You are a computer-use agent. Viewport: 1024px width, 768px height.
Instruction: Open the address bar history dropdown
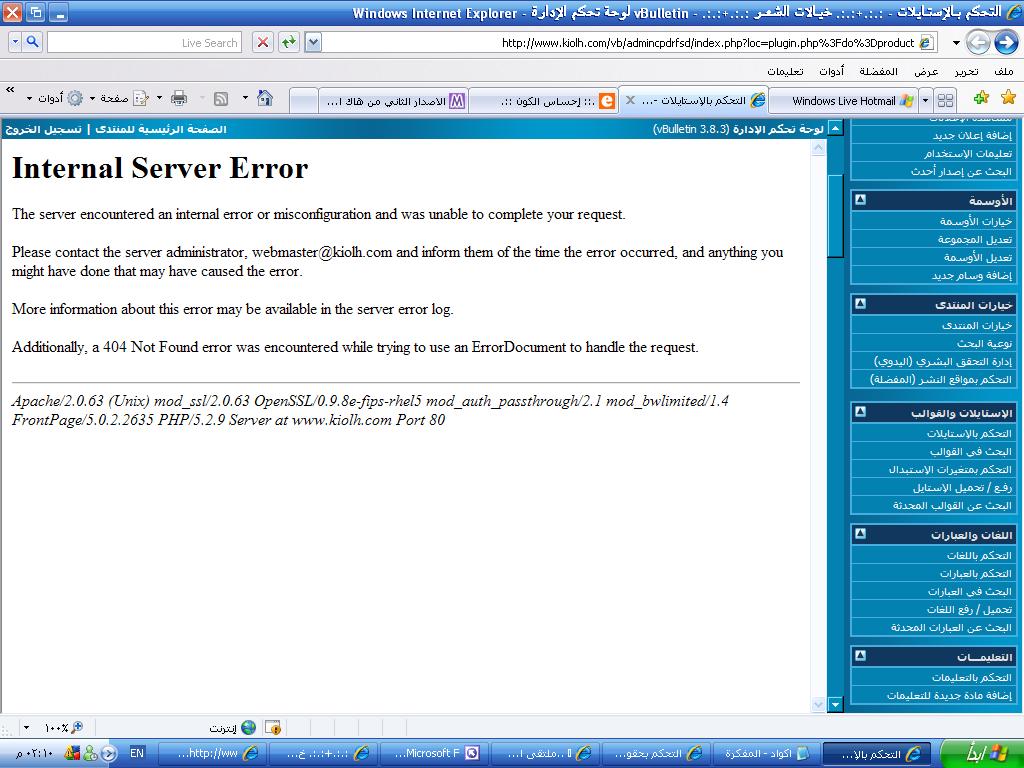coord(313,42)
